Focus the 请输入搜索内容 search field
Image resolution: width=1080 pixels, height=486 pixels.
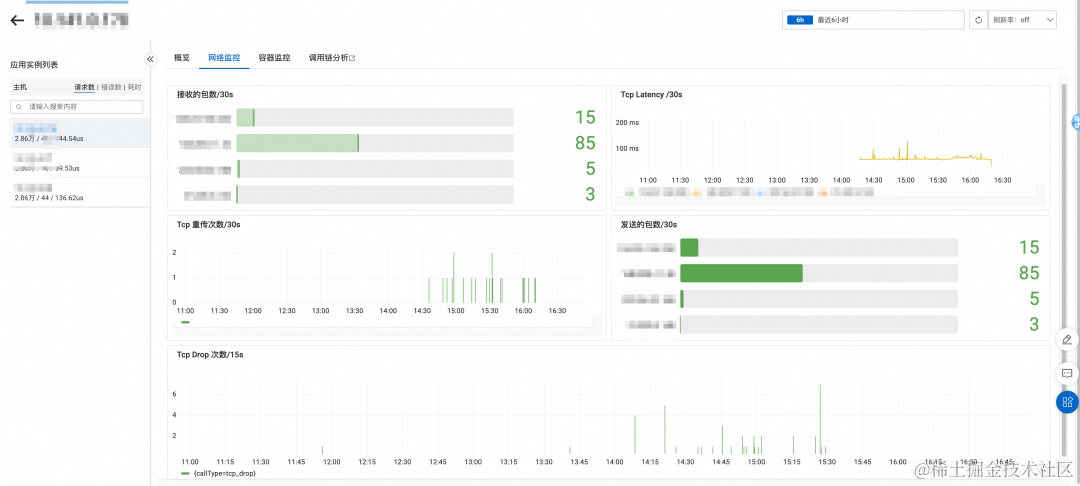pos(76,107)
